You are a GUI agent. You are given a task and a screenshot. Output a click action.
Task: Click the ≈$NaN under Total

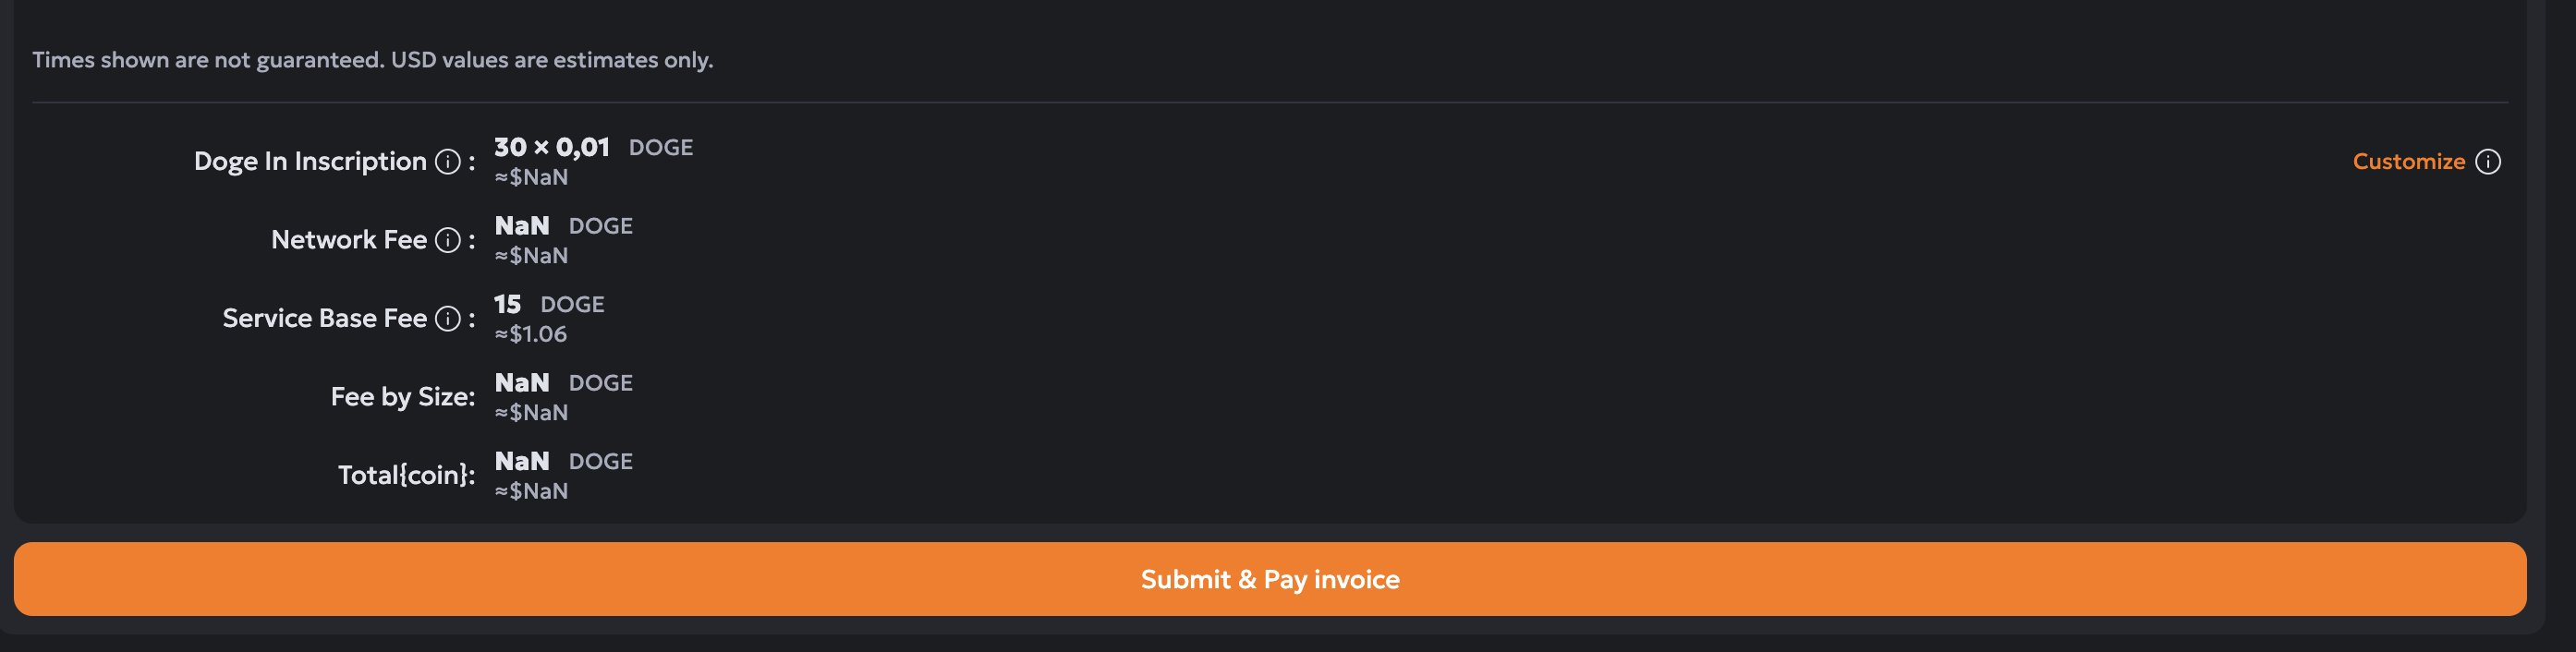[531, 491]
